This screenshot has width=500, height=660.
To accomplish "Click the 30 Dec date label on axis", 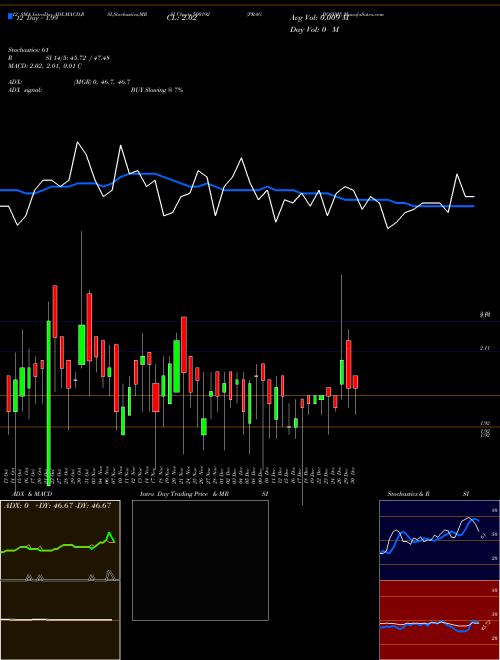I will pos(354,476).
